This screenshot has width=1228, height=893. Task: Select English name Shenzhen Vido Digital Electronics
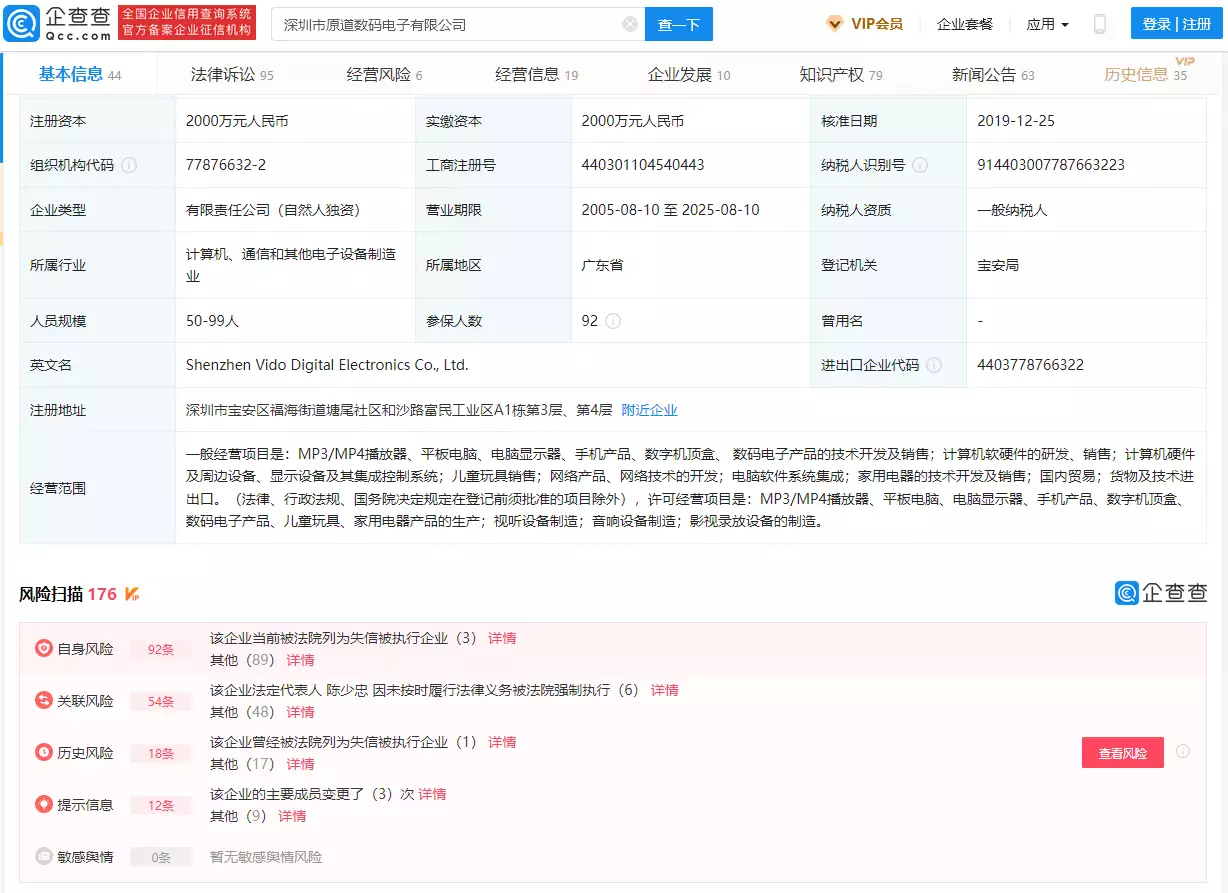click(x=327, y=365)
